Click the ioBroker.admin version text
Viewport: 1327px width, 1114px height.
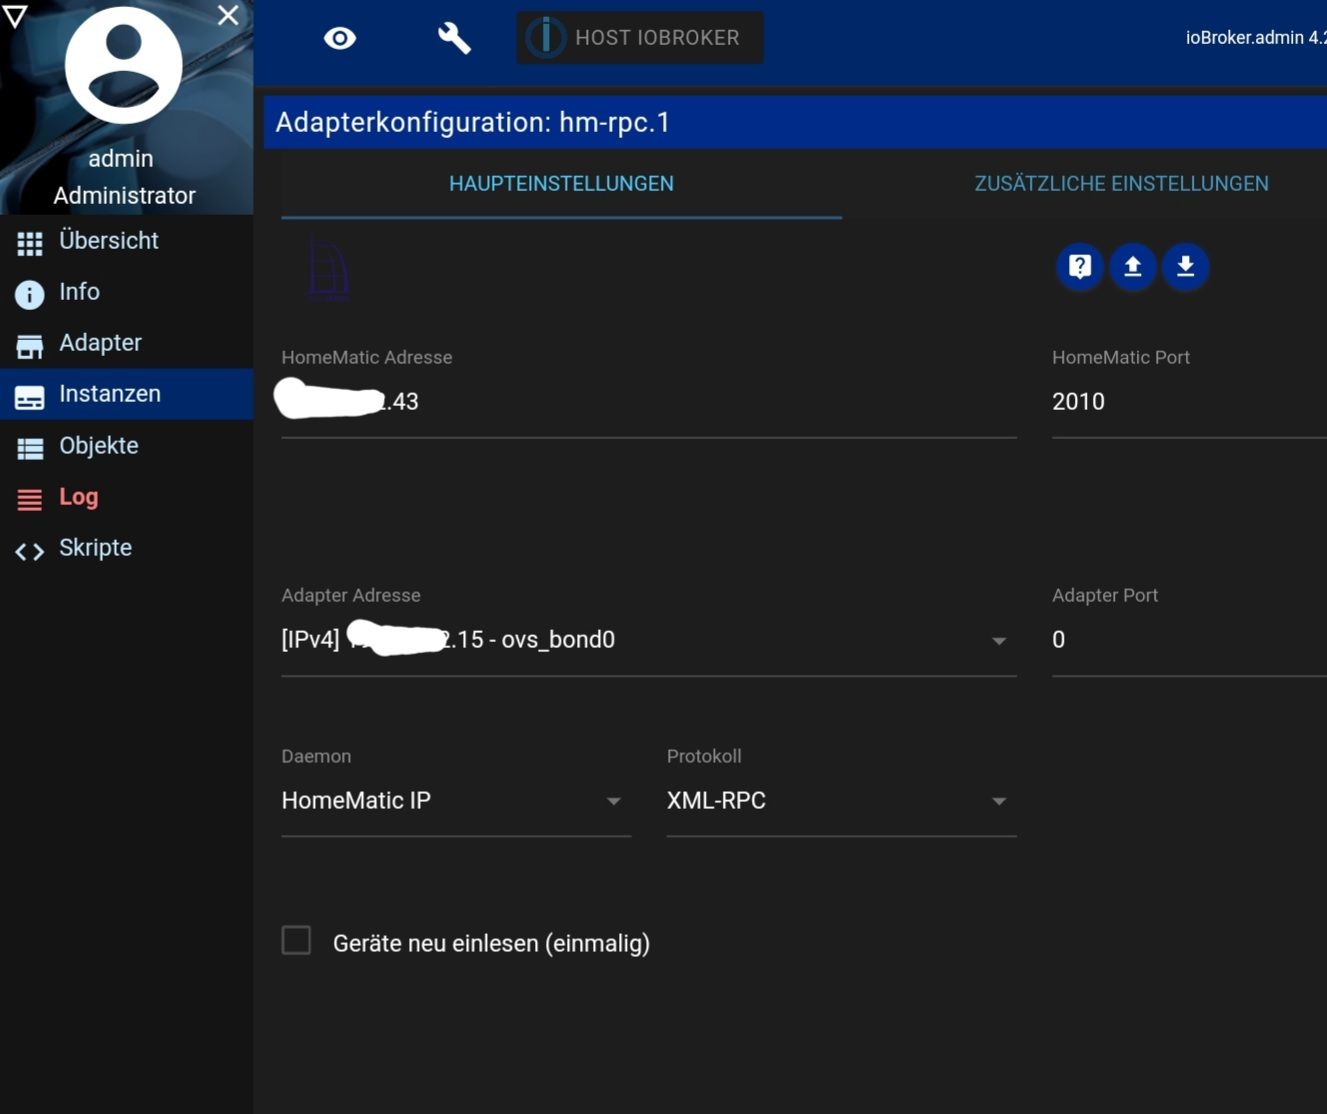click(1256, 38)
